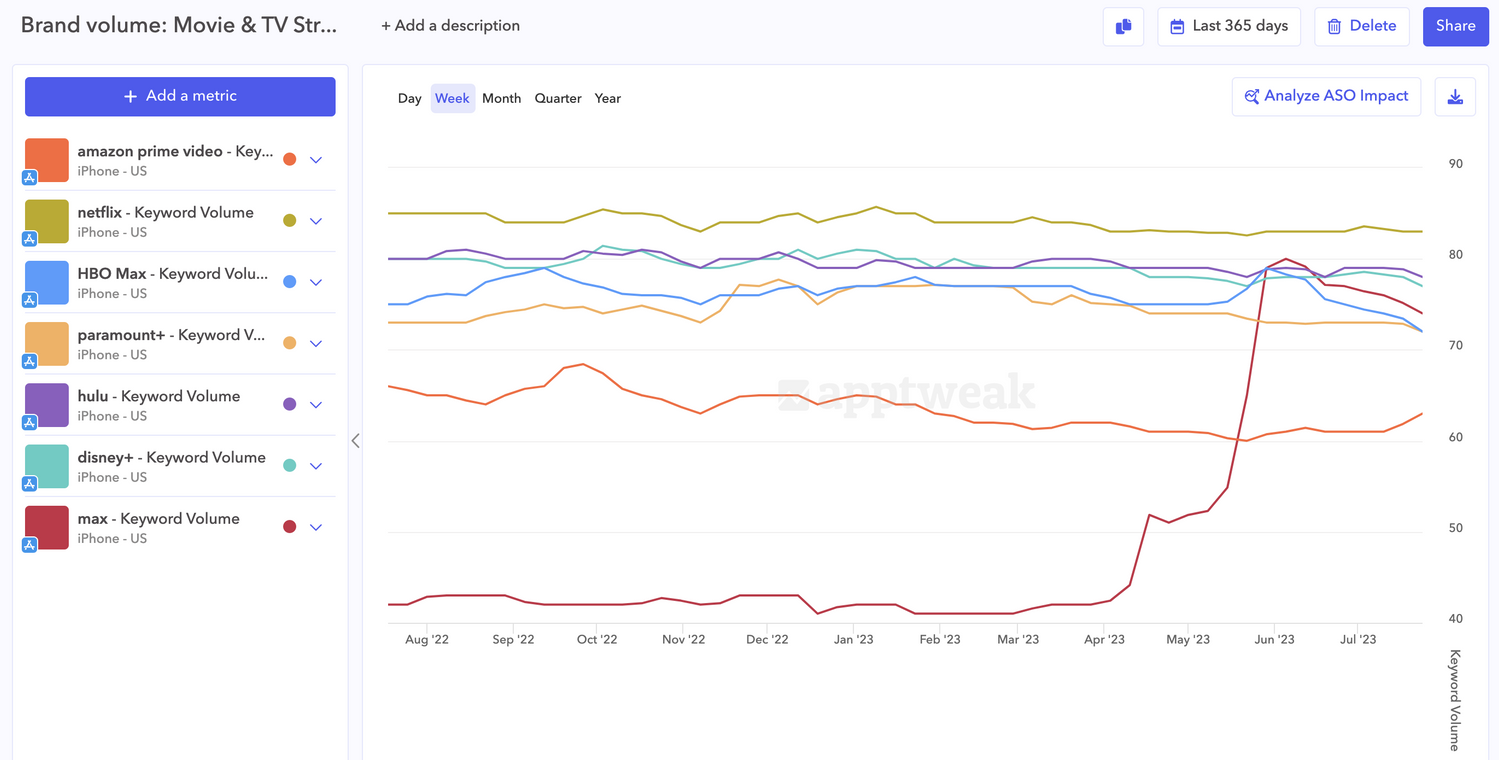This screenshot has width=1499, height=760.
Task: Click the Jun '23 x-axis label
Action: pyautogui.click(x=1274, y=640)
